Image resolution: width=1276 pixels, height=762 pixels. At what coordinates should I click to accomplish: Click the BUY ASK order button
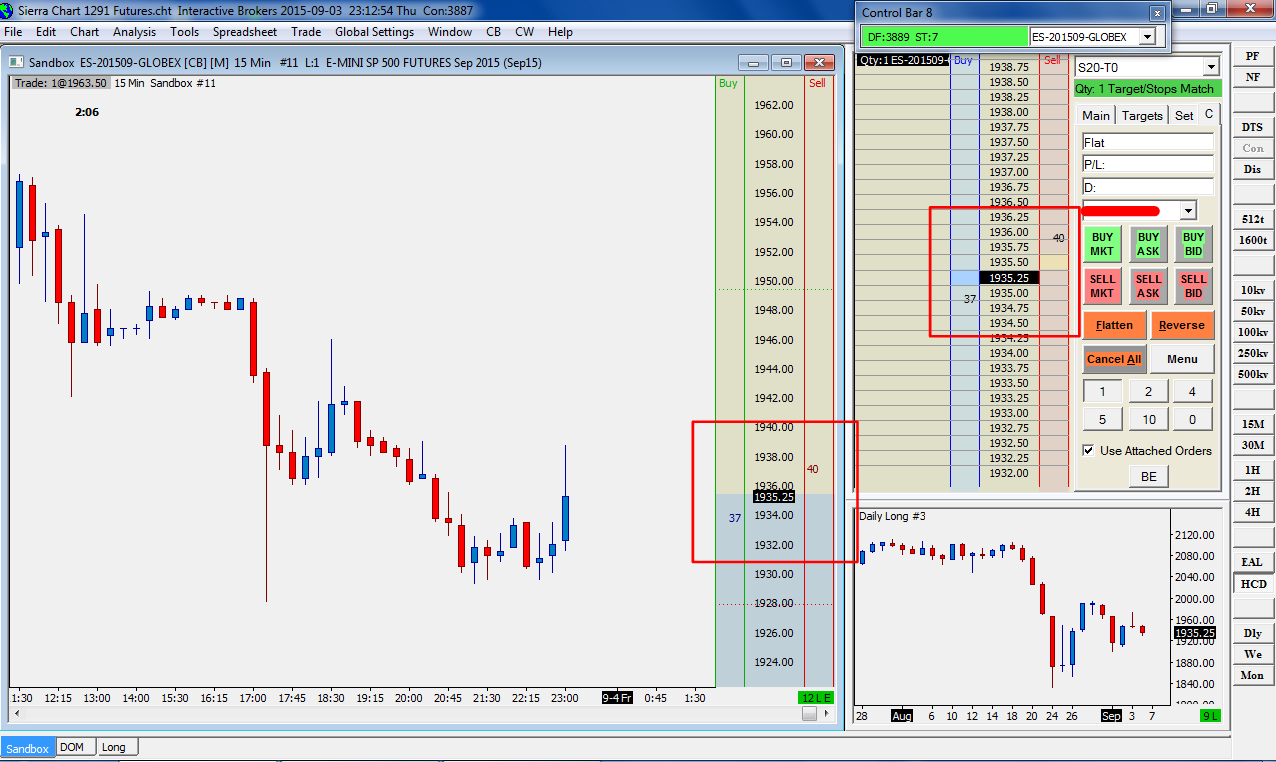pos(1148,244)
